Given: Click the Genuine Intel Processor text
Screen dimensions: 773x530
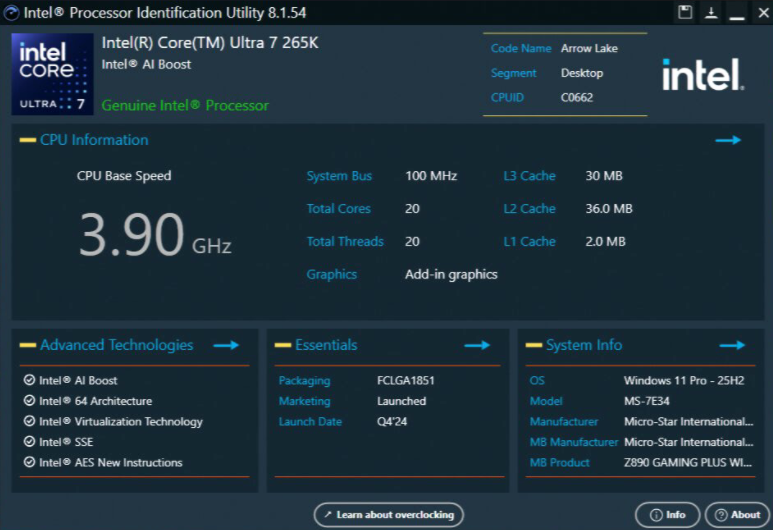Looking at the screenshot, I should pos(185,106).
